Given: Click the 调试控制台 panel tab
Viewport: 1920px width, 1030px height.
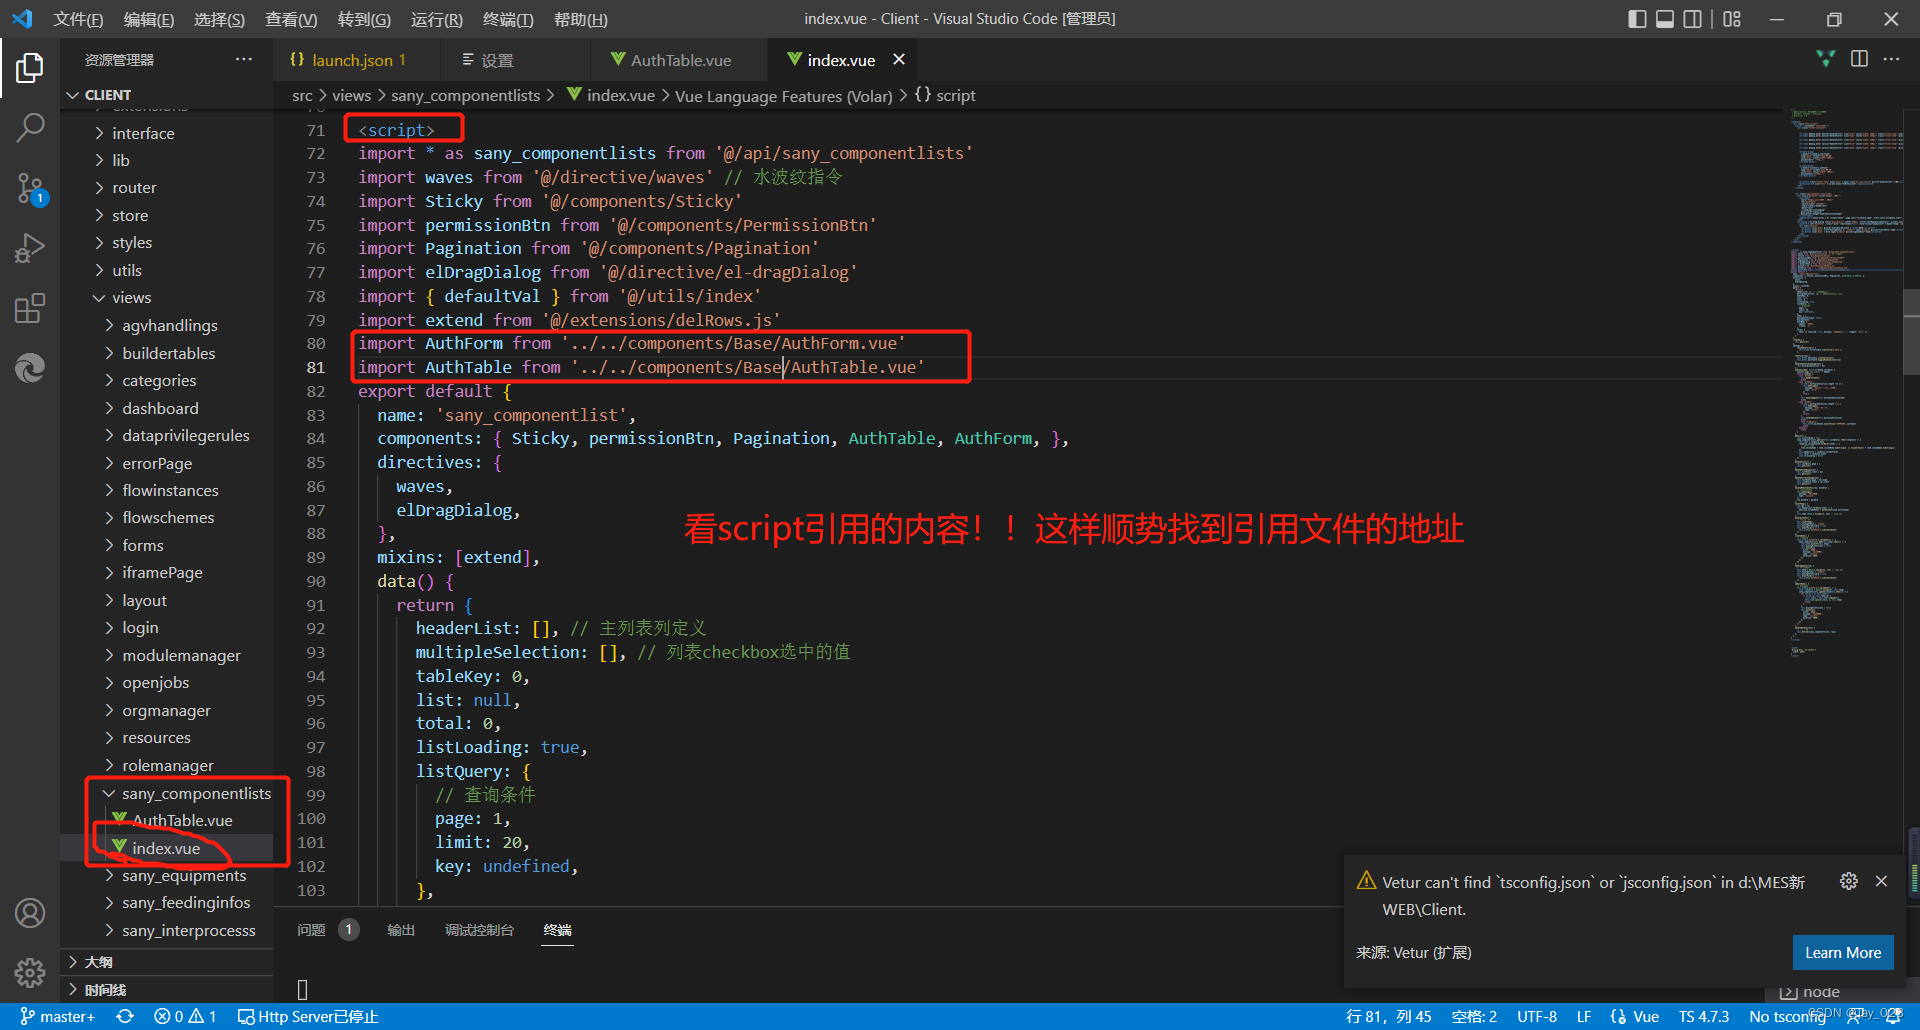Looking at the screenshot, I should coord(479,930).
